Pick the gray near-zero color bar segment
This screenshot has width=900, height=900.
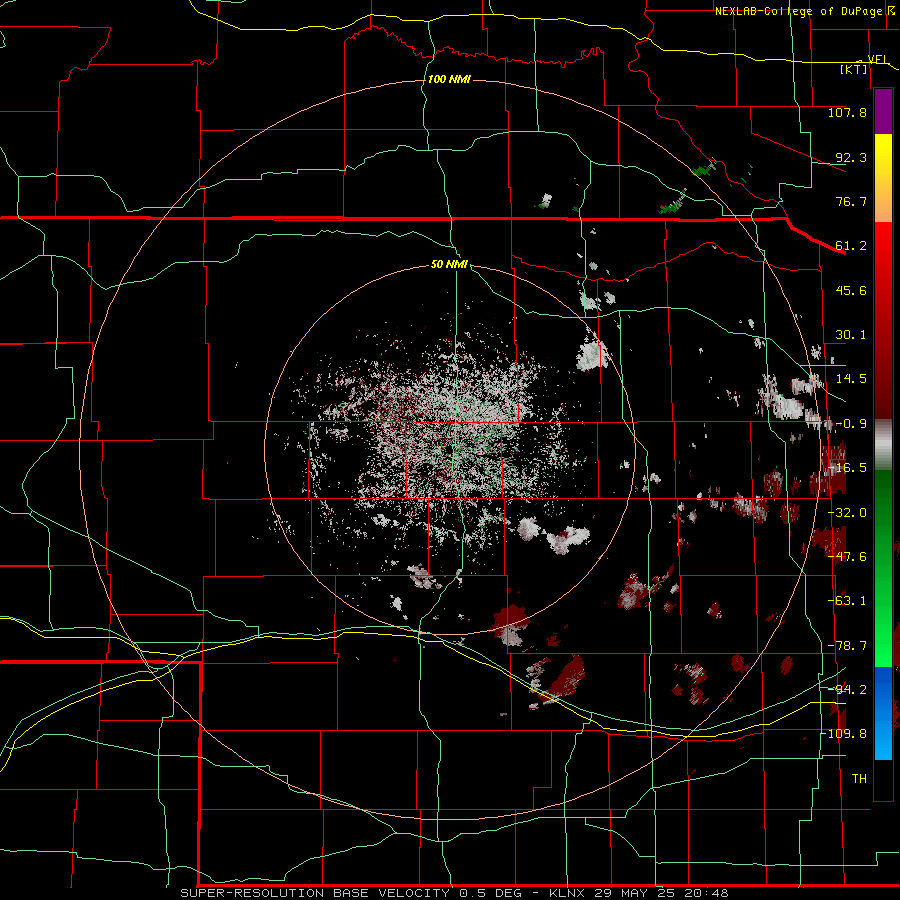pyautogui.click(x=883, y=445)
